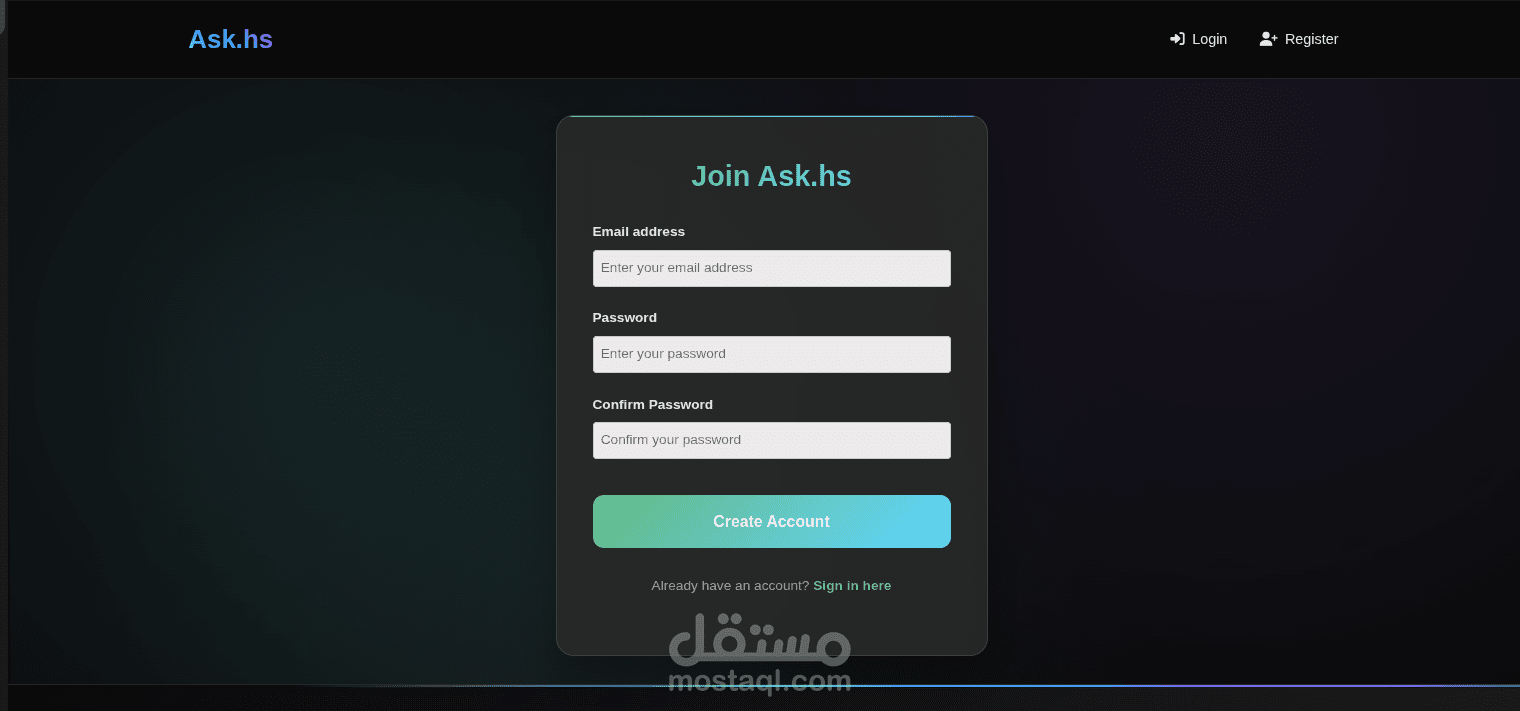
Task: Follow the Sign in here link
Action: 852,586
